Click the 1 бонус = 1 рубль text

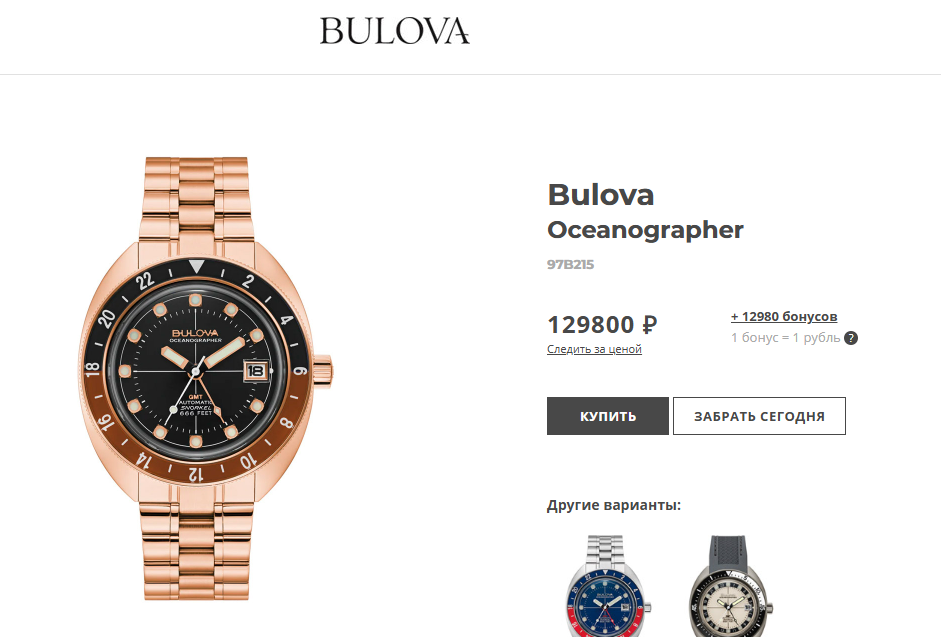(785, 338)
